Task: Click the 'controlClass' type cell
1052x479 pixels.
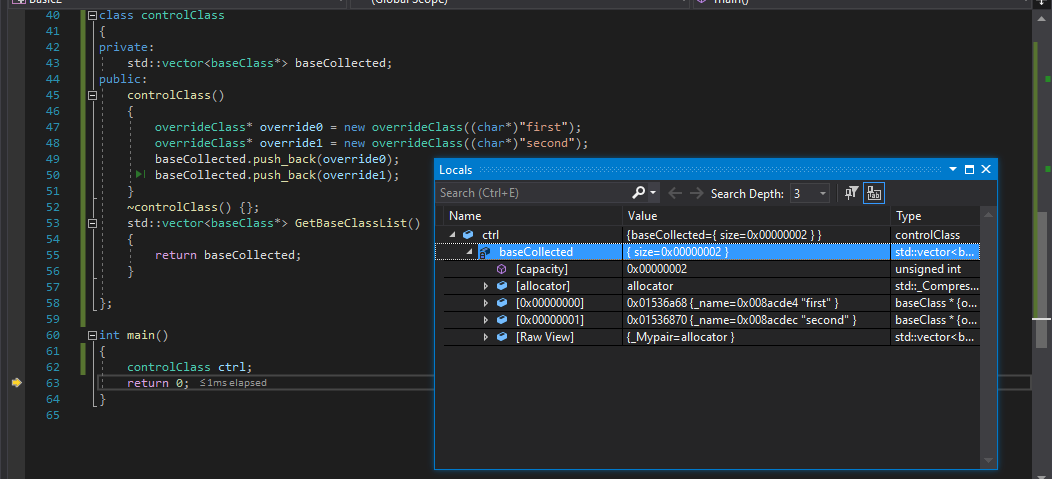Action: (x=928, y=235)
